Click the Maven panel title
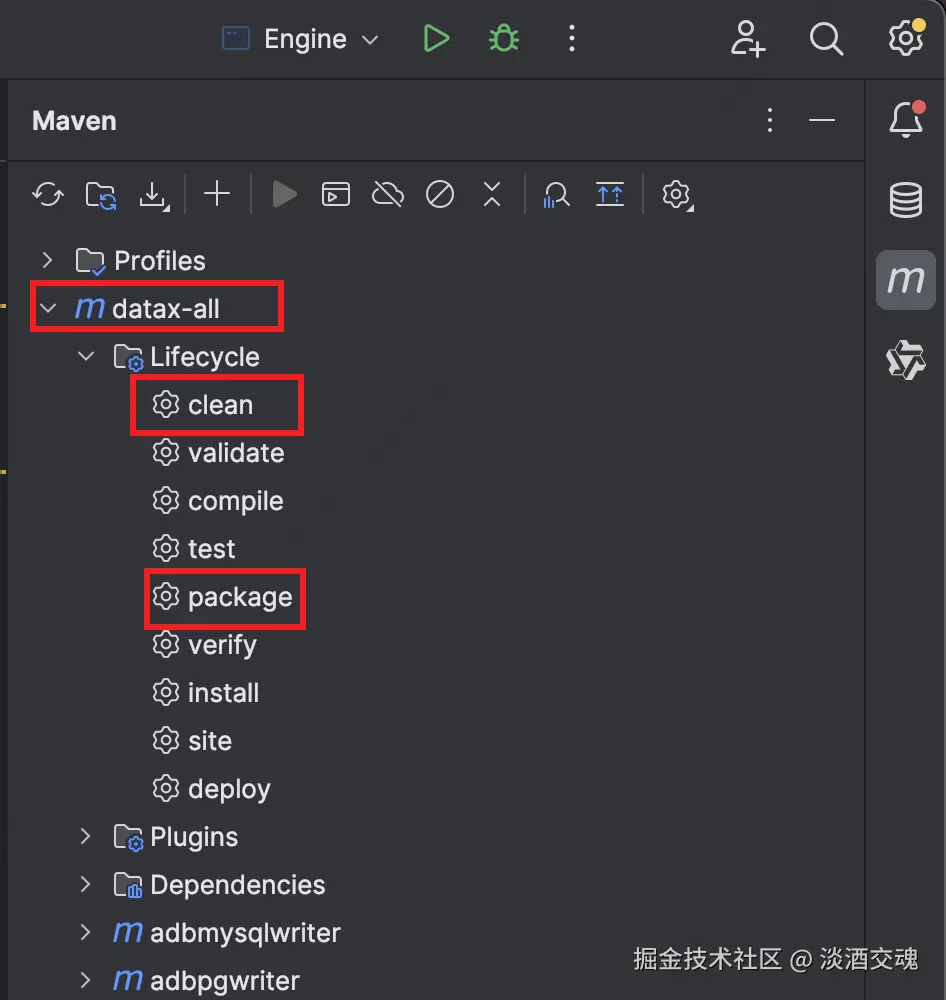This screenshot has height=1000, width=946. [75, 121]
